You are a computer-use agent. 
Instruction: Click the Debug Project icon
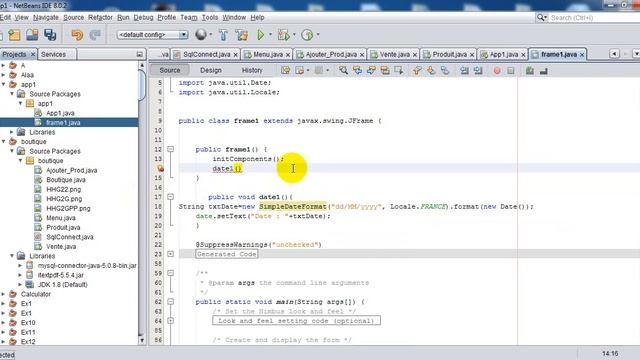[x=283, y=35]
